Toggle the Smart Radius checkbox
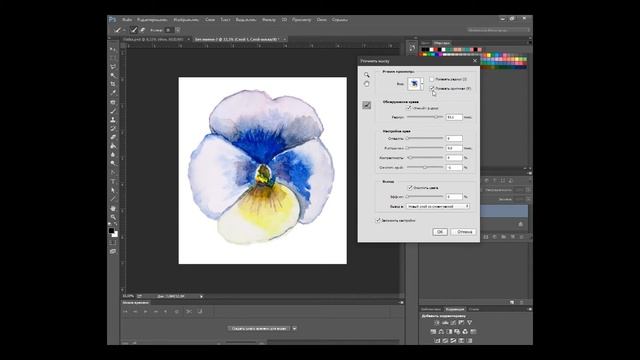This screenshot has height=360, width=640. pos(409,108)
